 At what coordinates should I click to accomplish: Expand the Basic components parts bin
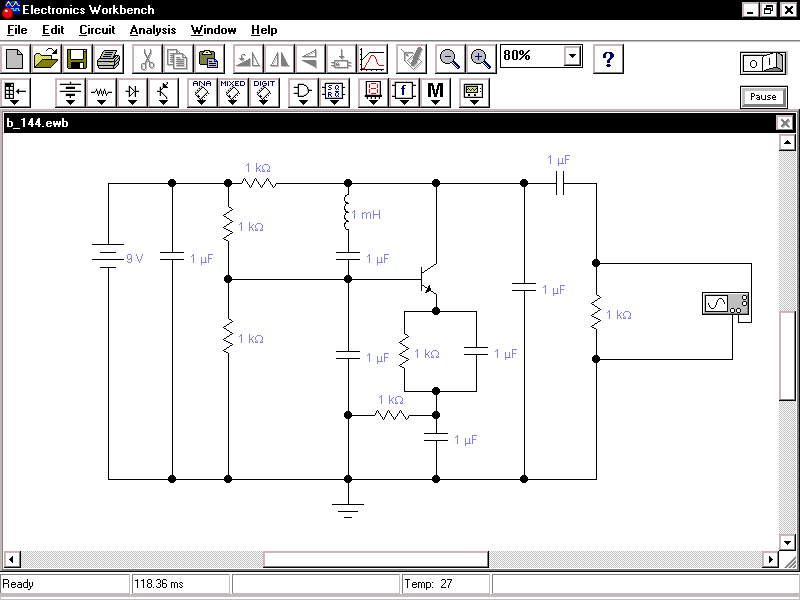(x=101, y=93)
